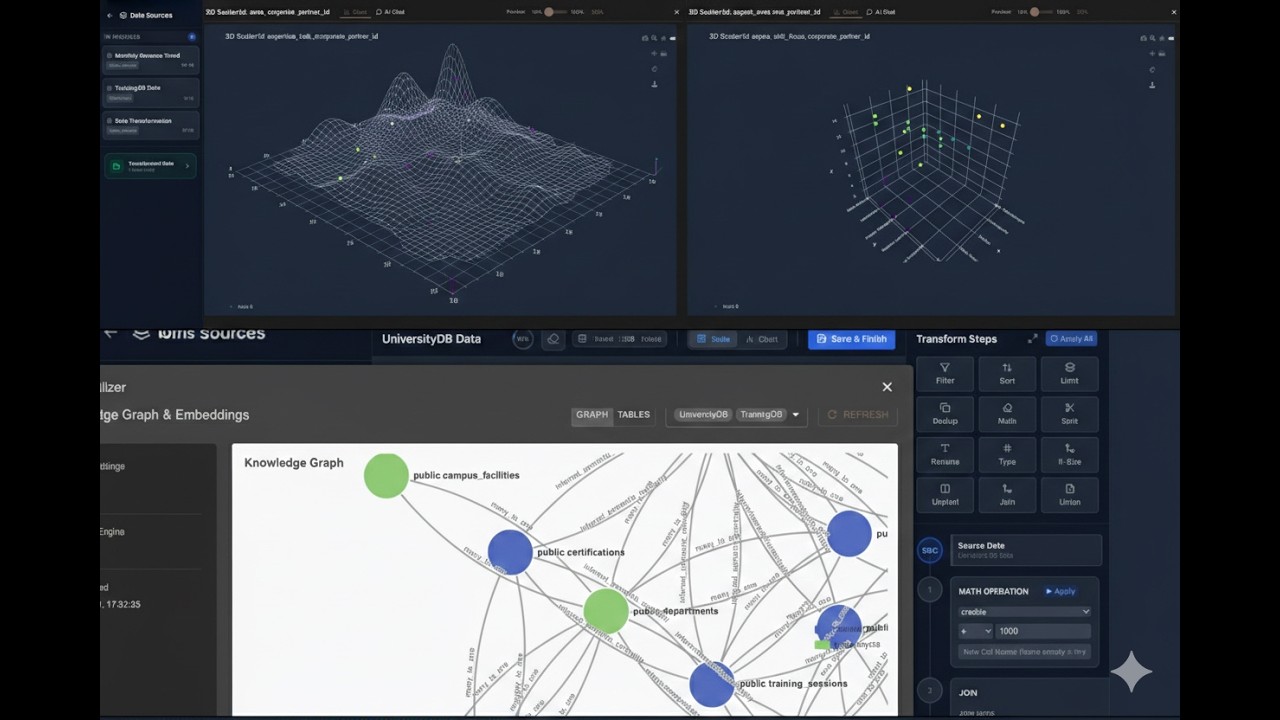1280x720 pixels.
Task: Click the Save & Finish button
Action: [853, 339]
